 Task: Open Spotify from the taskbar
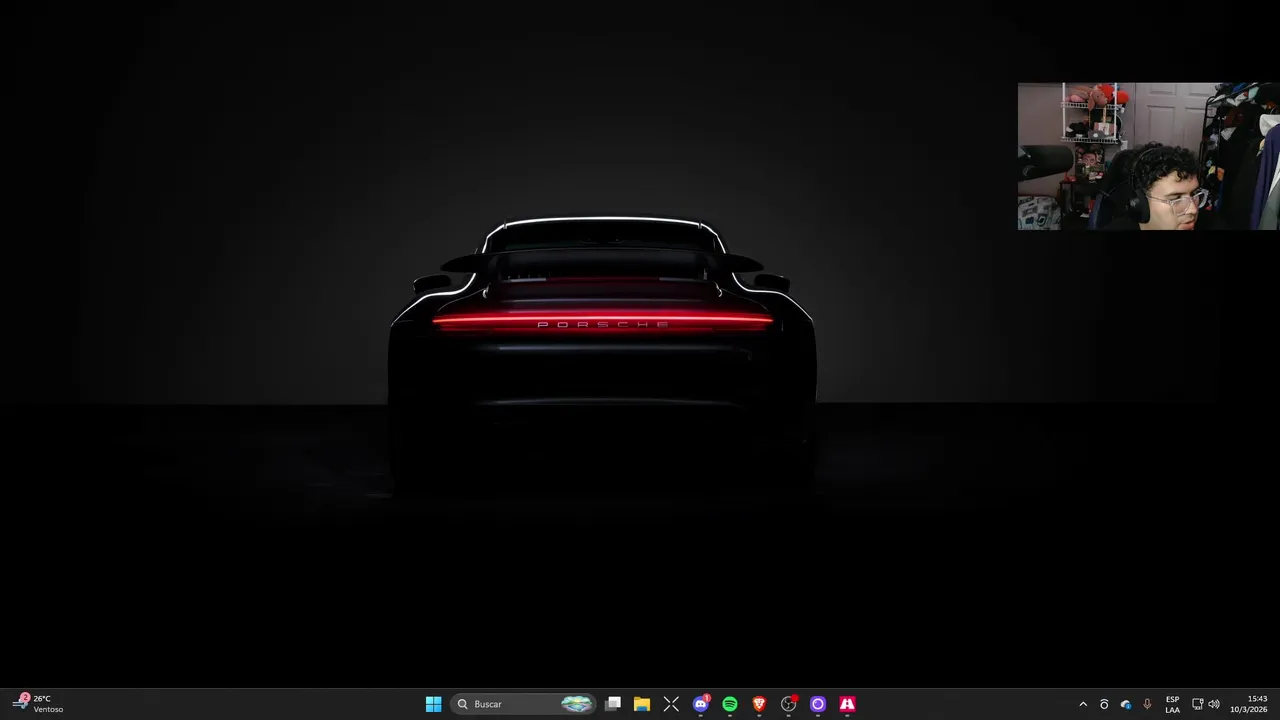(x=730, y=704)
